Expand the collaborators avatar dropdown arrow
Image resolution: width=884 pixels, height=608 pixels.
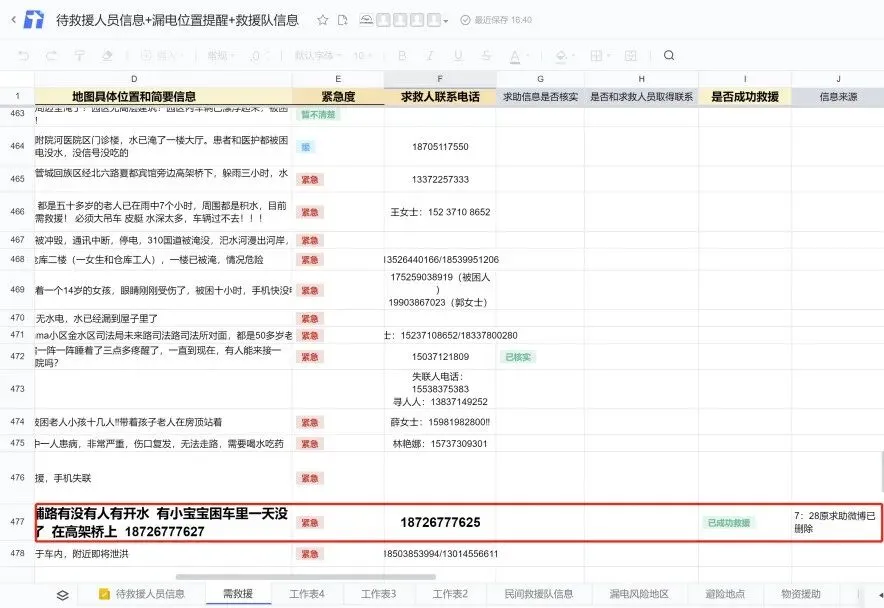(446, 21)
